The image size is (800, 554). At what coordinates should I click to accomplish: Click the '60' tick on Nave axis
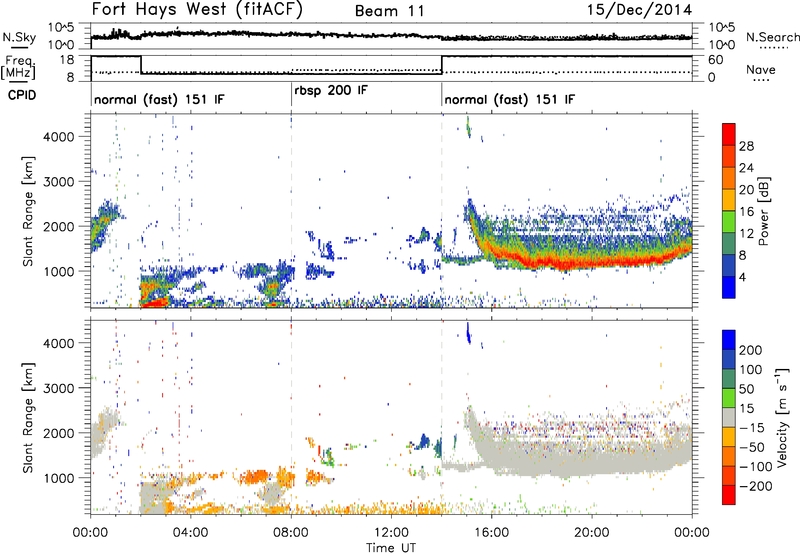tap(715, 60)
